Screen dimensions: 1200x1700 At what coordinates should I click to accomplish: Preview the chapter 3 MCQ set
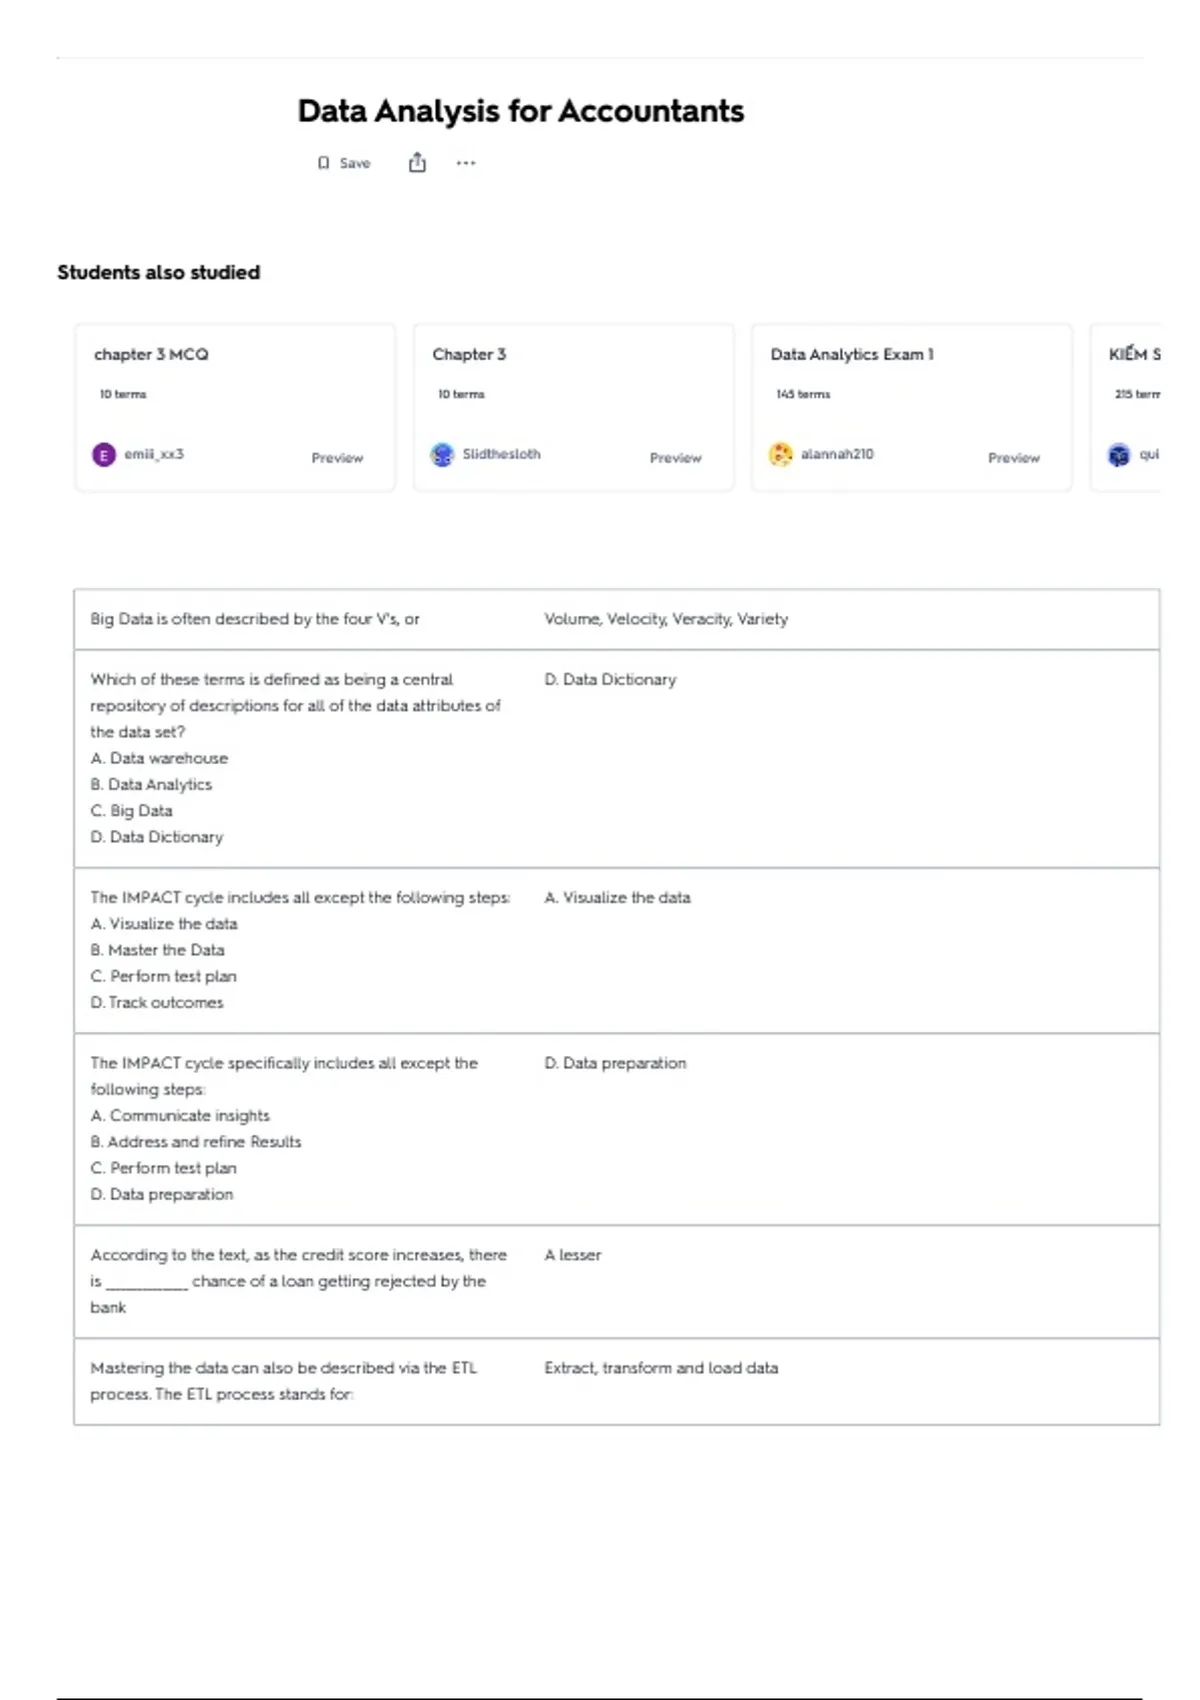tap(337, 458)
